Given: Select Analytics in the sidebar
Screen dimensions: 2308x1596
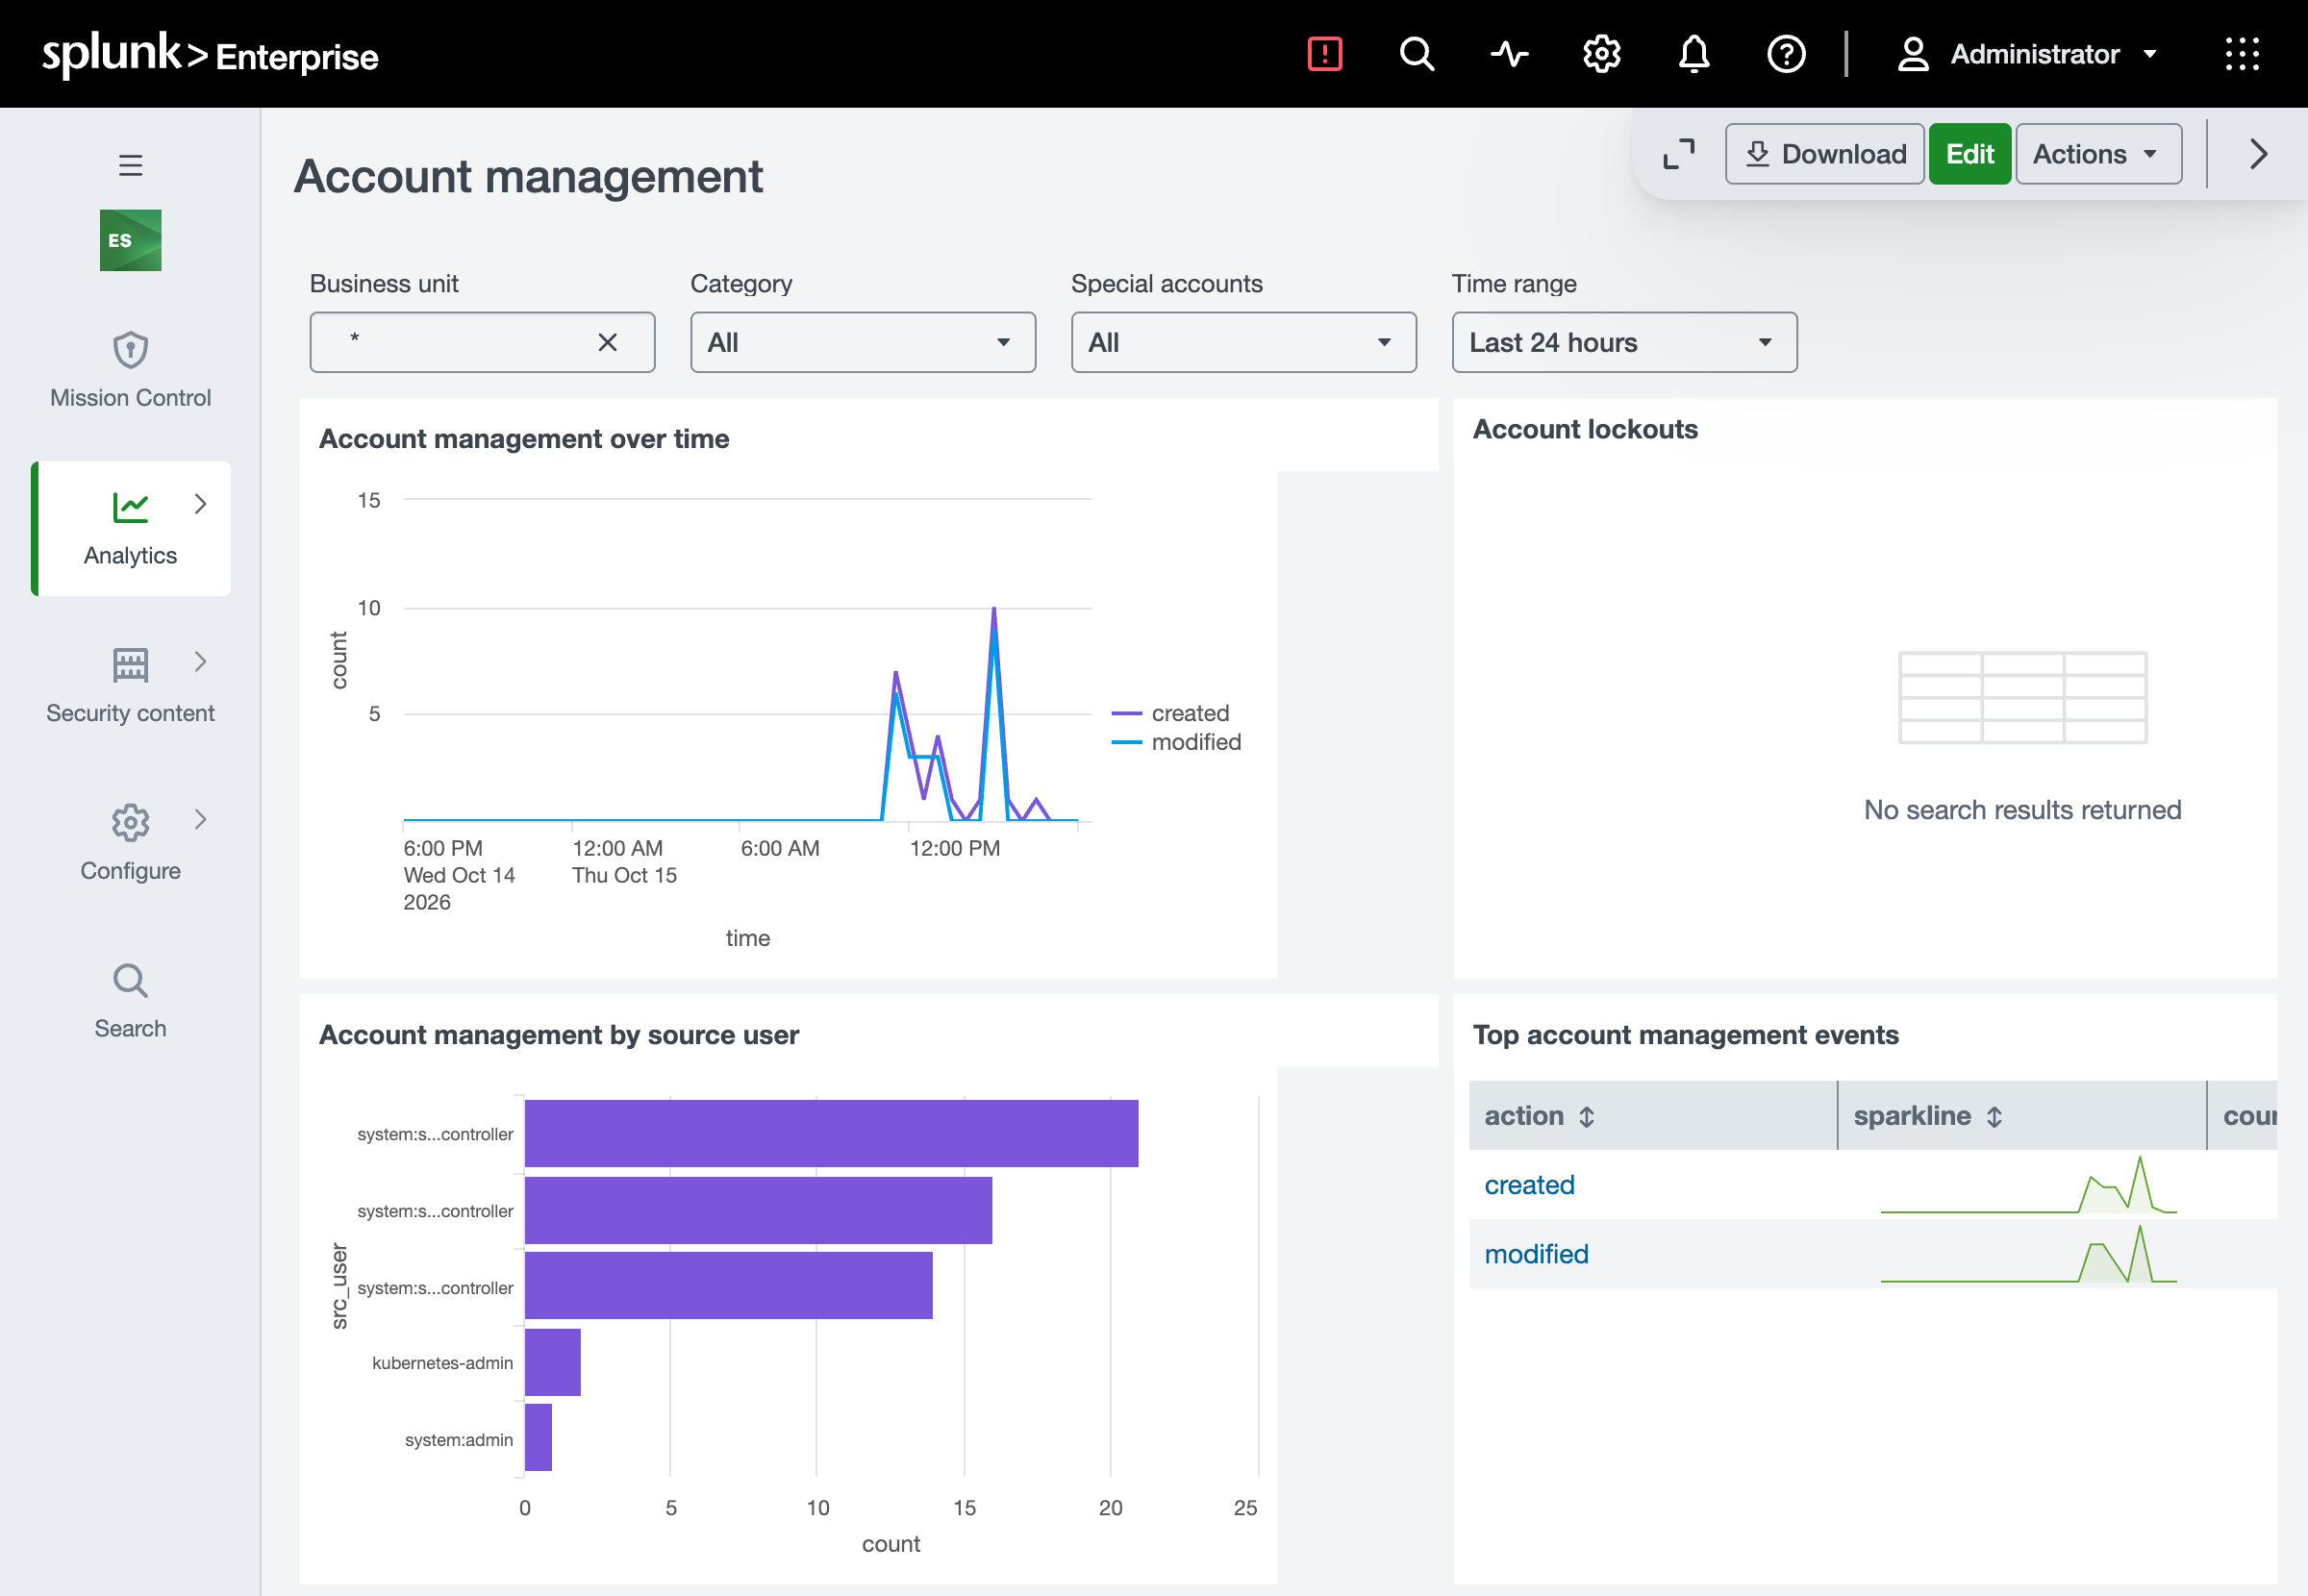Looking at the screenshot, I should coord(130,529).
